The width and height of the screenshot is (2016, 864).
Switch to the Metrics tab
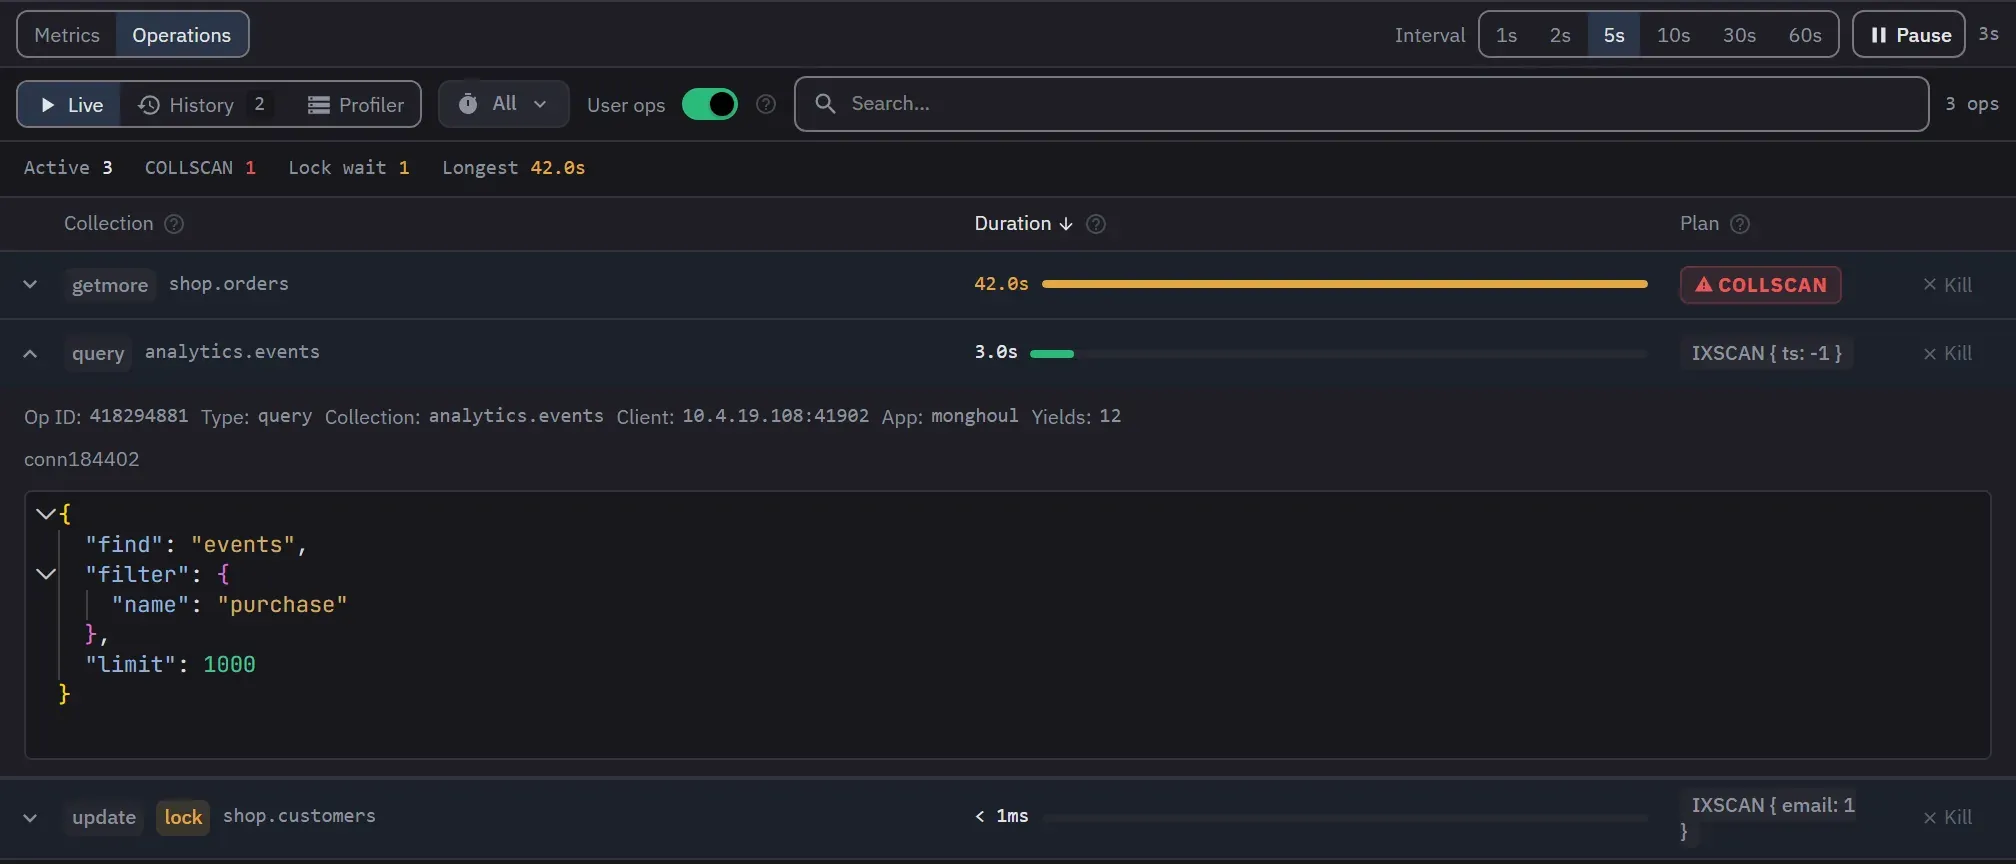pyautogui.click(x=67, y=35)
